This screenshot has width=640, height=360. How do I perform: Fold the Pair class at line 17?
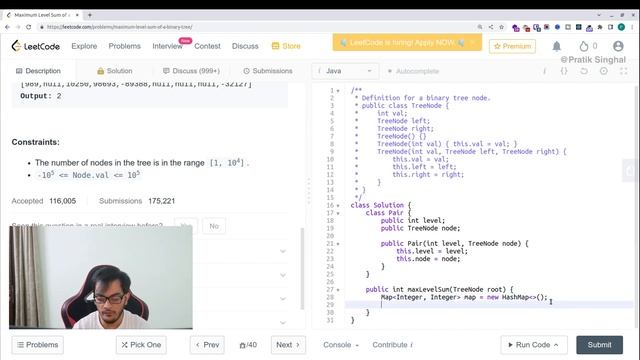point(338,213)
